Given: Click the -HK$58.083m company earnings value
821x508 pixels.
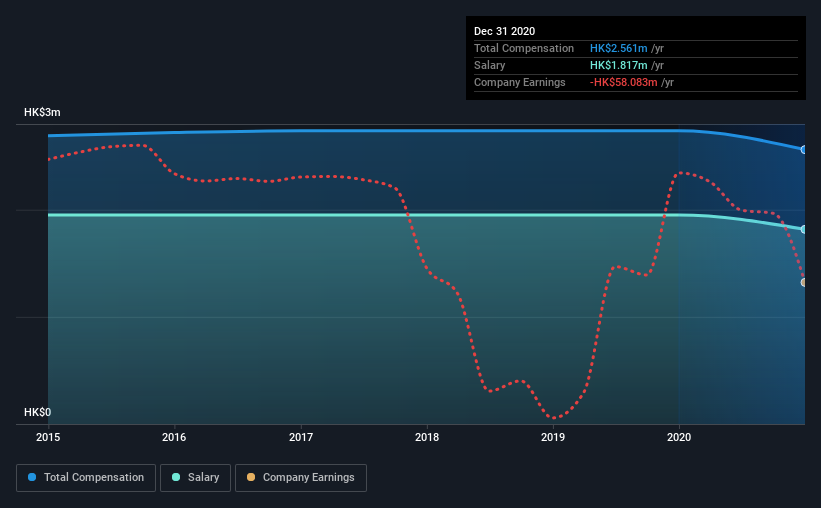Looking at the screenshot, I should pos(623,82).
